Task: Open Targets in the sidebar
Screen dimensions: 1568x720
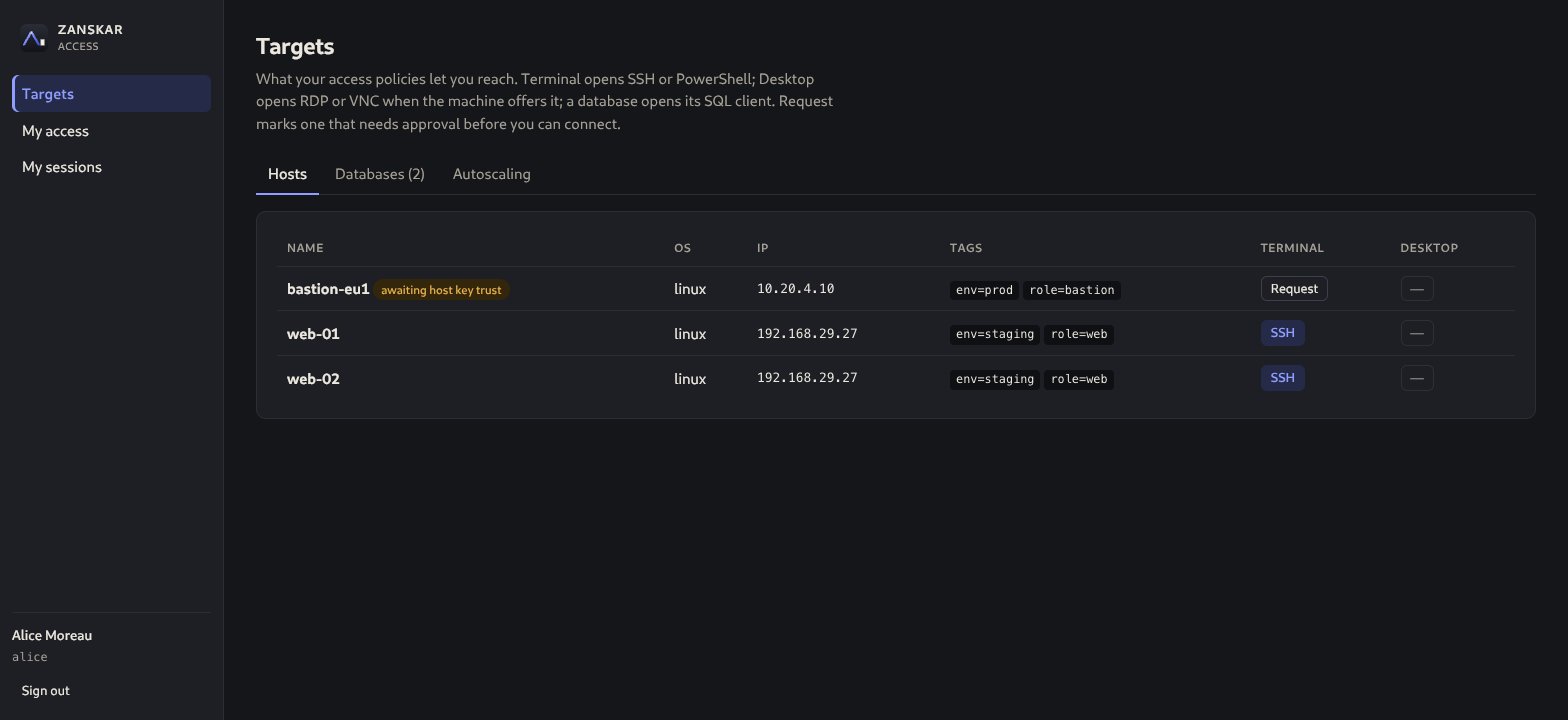Action: [x=112, y=94]
